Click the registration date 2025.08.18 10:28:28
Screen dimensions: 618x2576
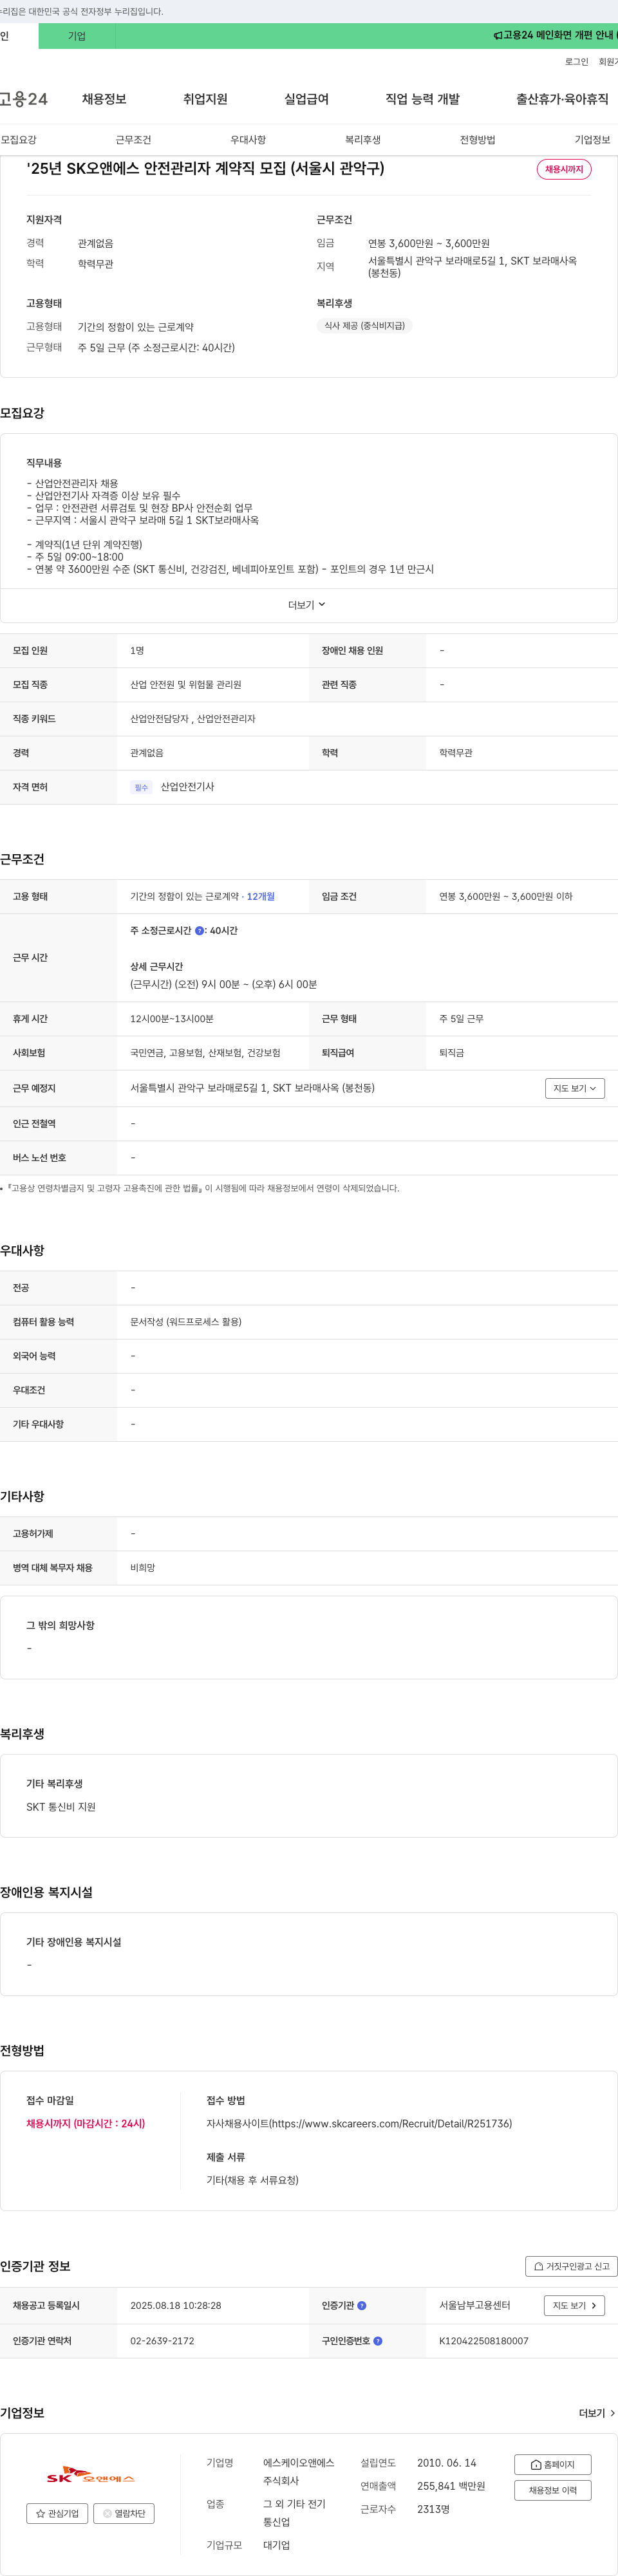(176, 2306)
